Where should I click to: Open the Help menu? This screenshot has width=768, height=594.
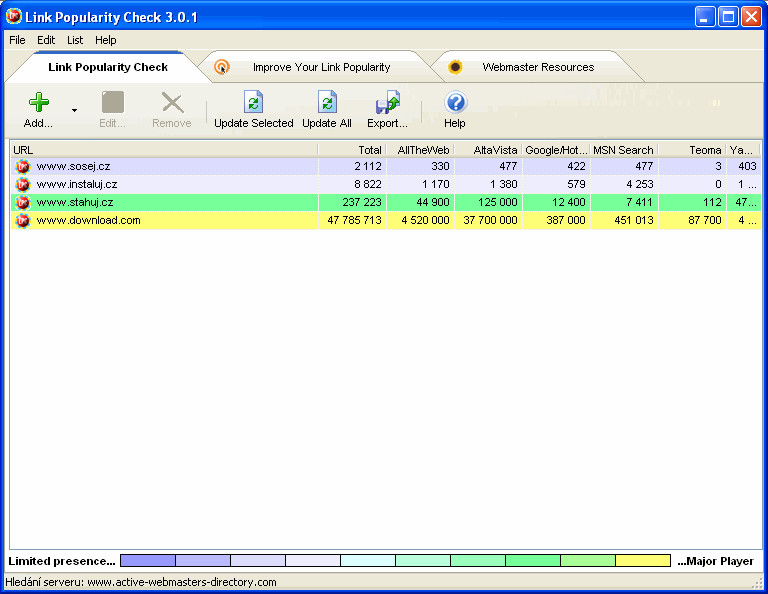coord(106,40)
